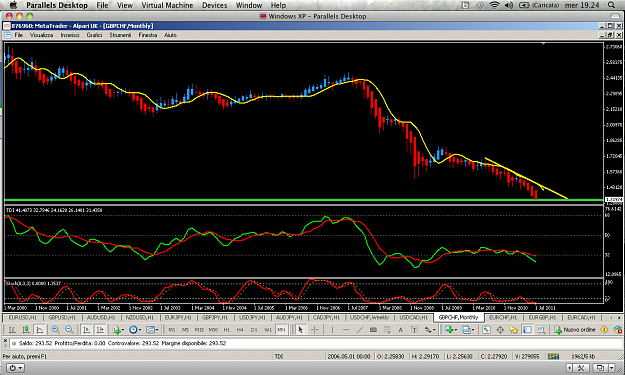625x375 pixels.
Task: Open the Grafici menu
Action: coord(94,35)
